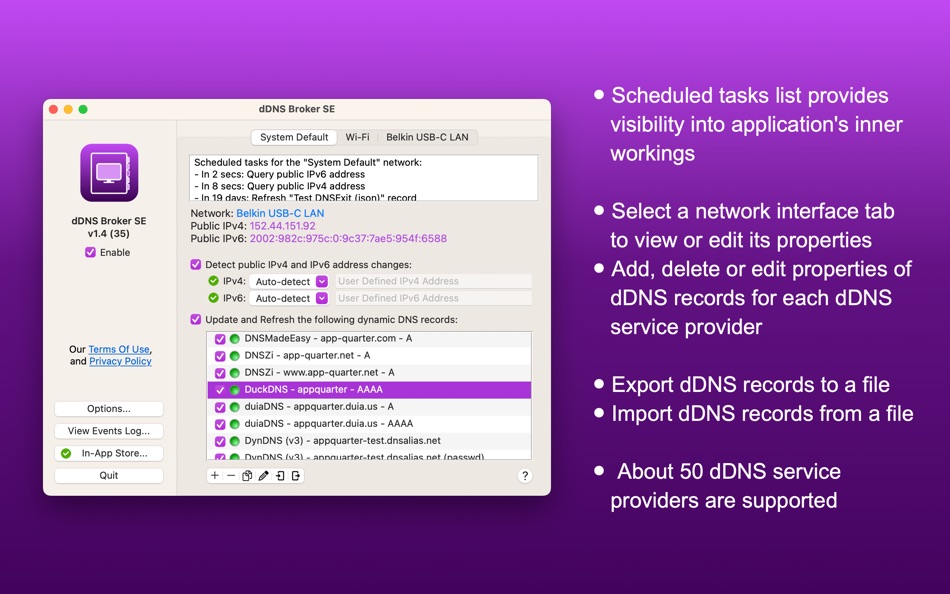The image size is (950, 594).
Task: Click green status dot for DuckDNS record
Action: click(x=234, y=390)
